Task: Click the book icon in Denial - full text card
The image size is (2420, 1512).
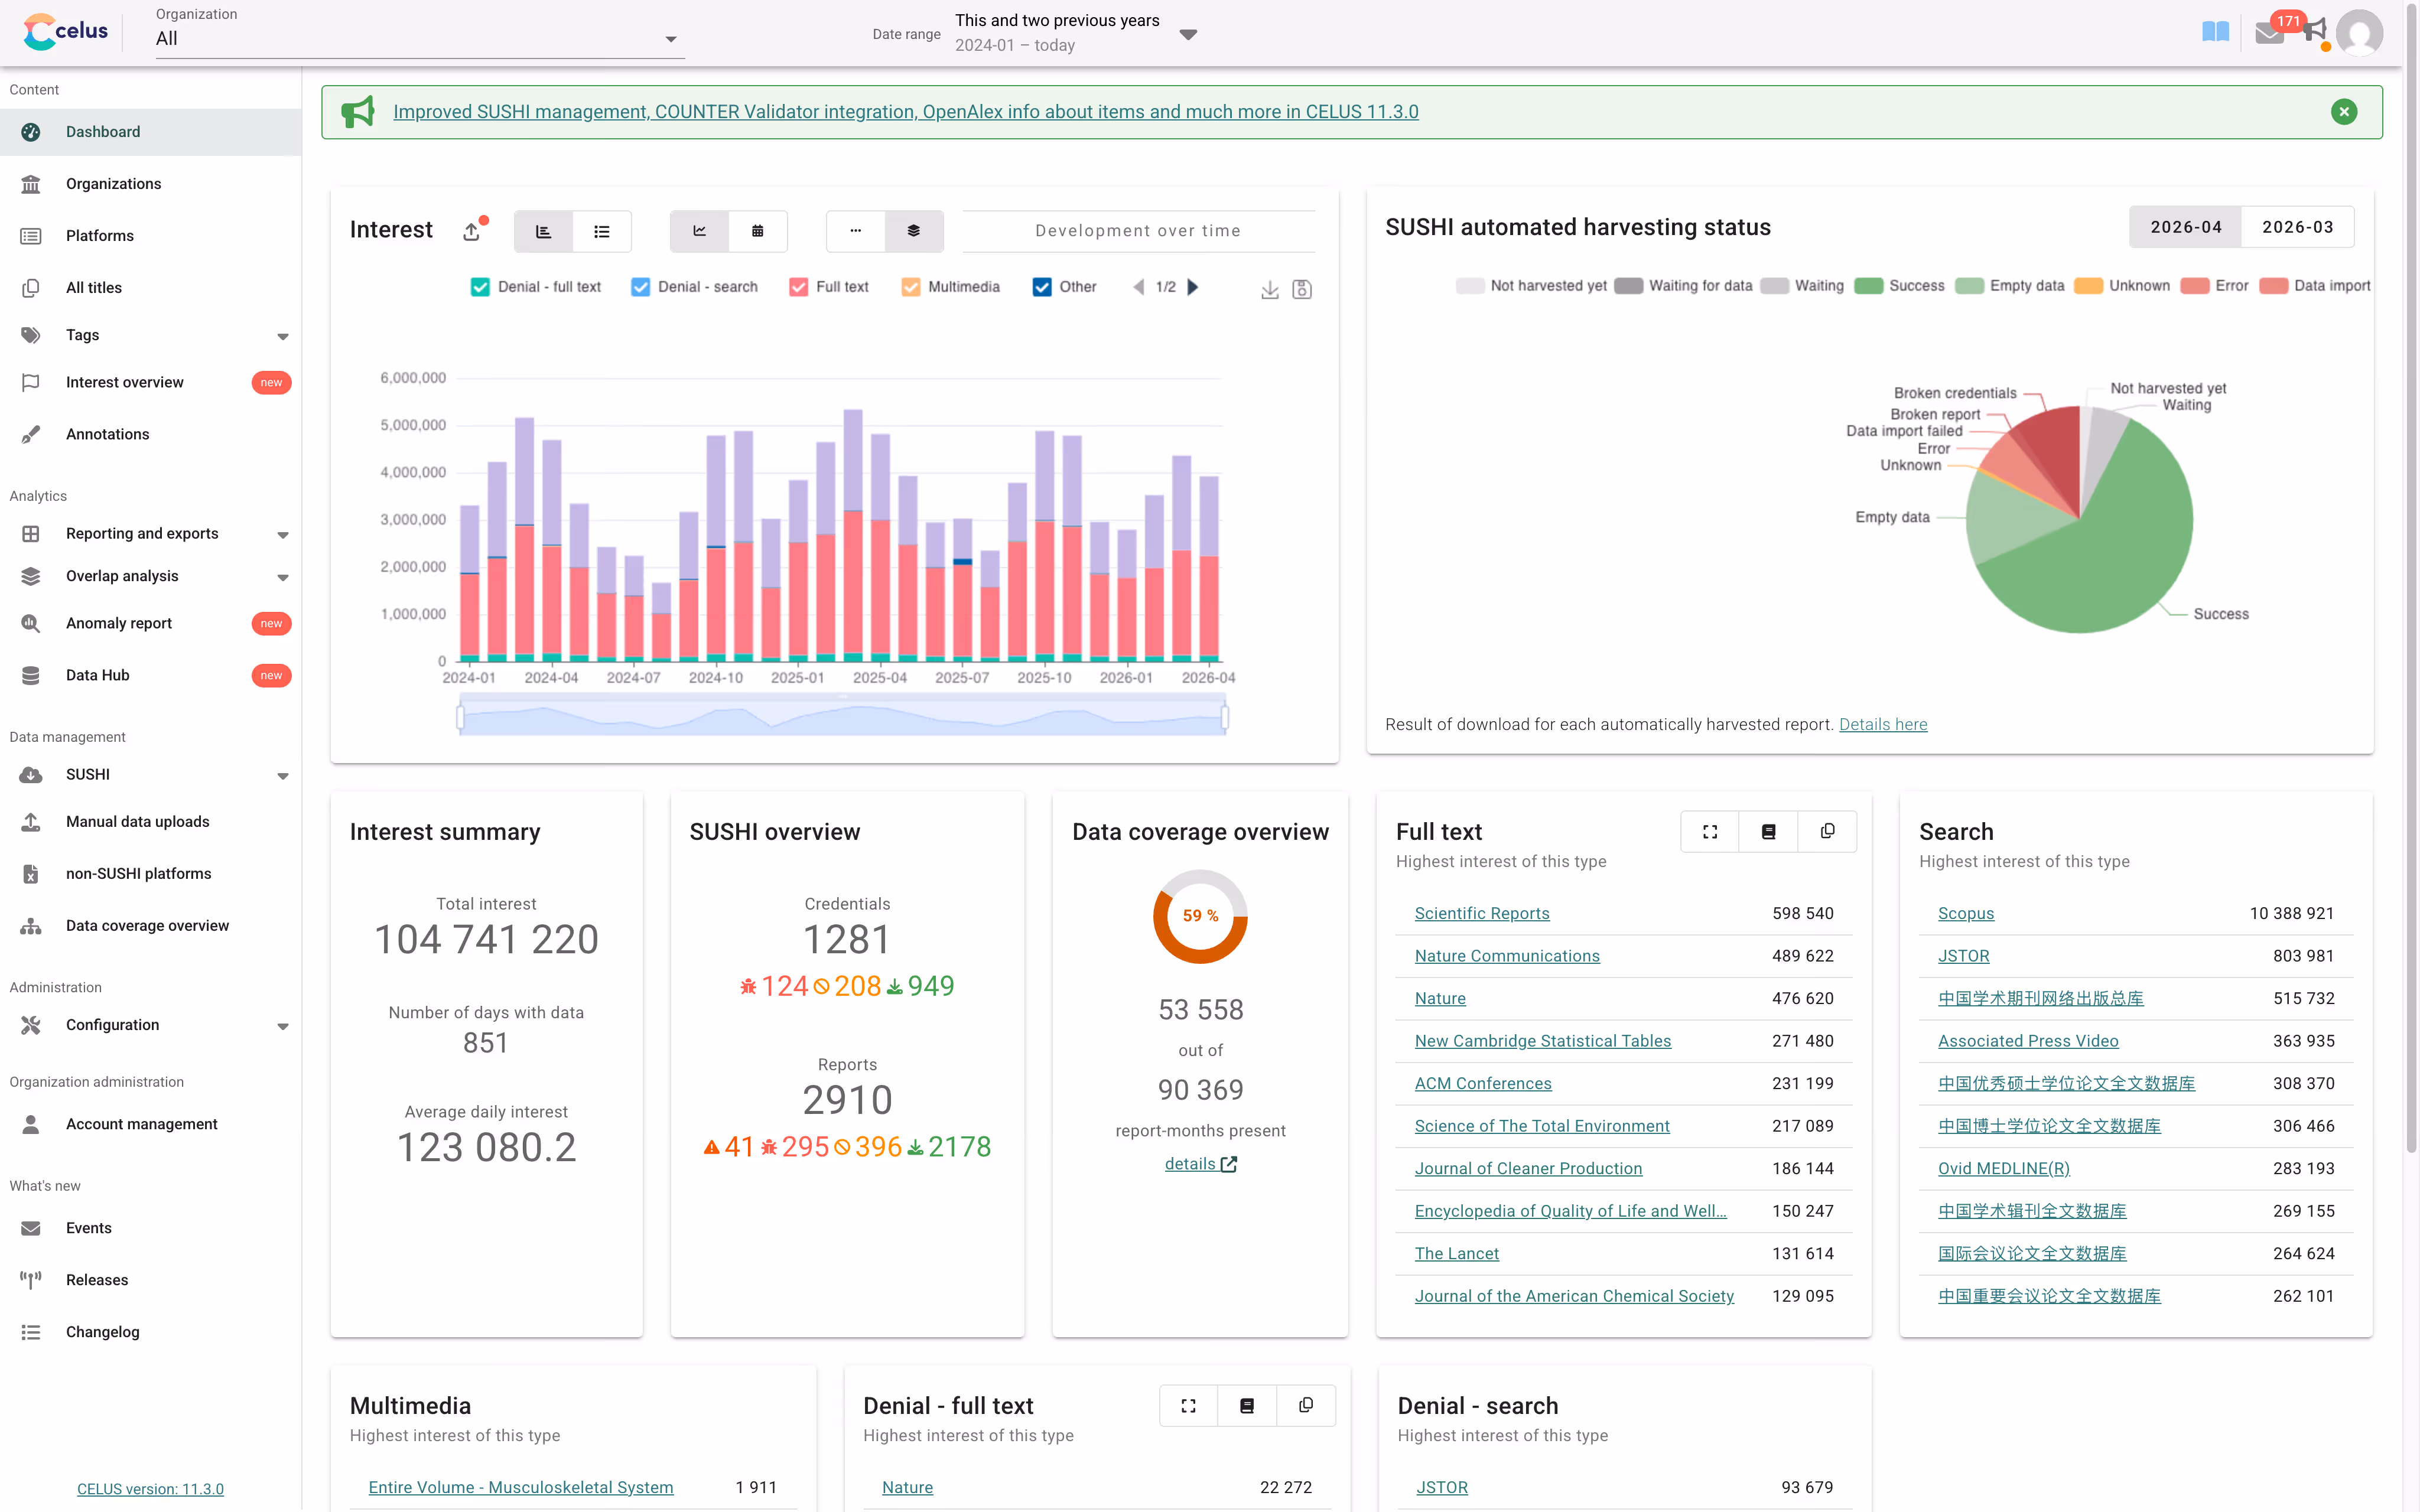Action: point(1247,1406)
